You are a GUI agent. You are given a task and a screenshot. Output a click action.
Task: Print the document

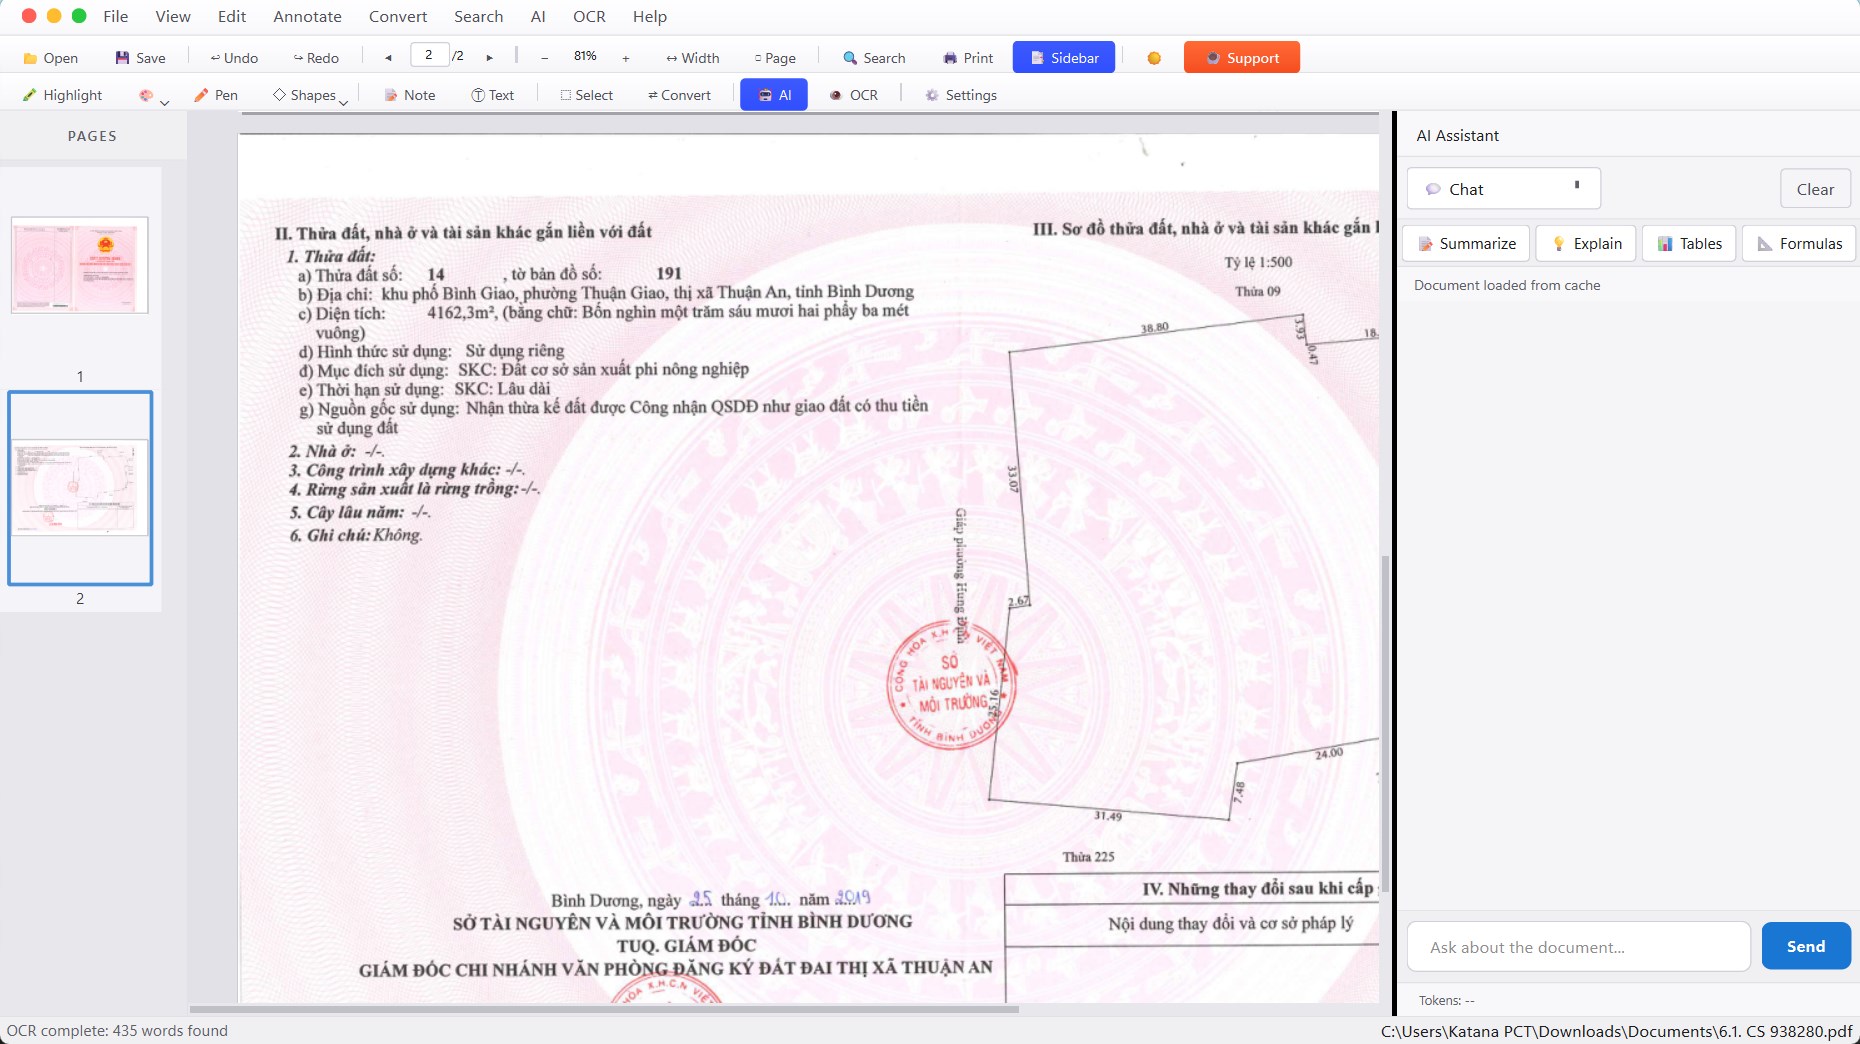pyautogui.click(x=968, y=58)
